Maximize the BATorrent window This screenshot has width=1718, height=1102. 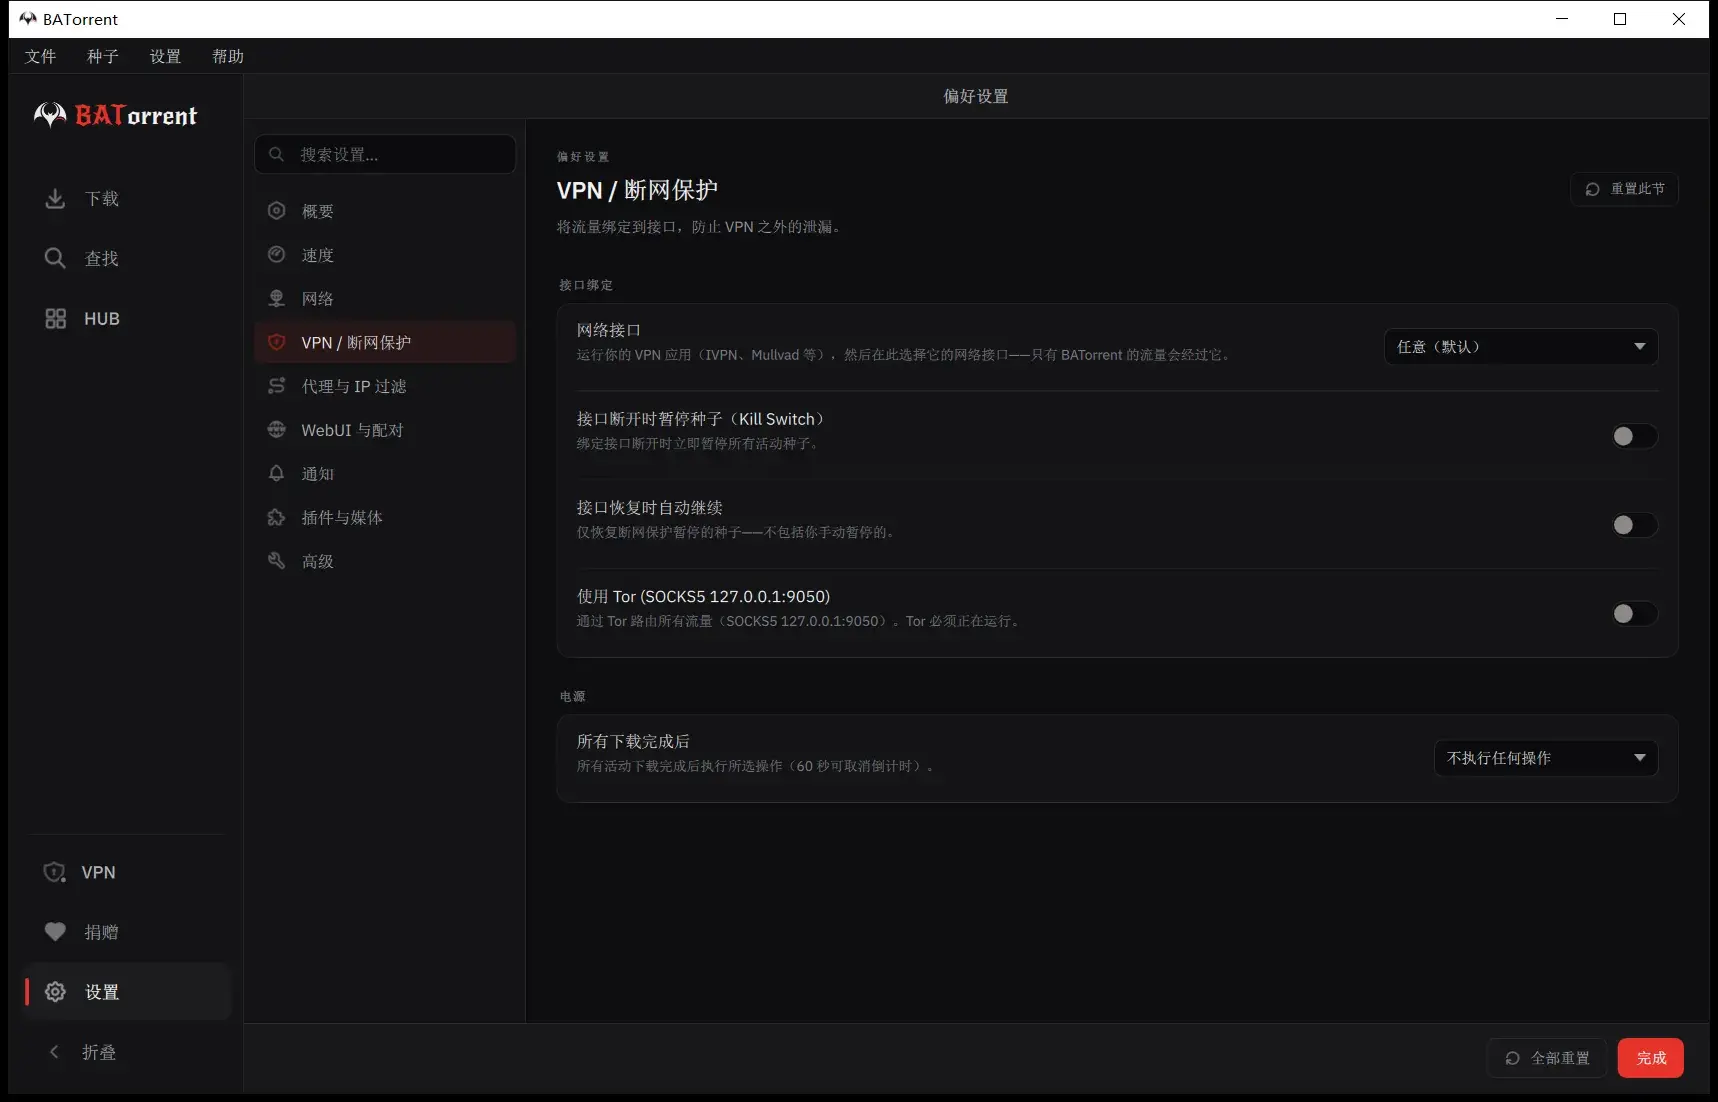click(1620, 19)
